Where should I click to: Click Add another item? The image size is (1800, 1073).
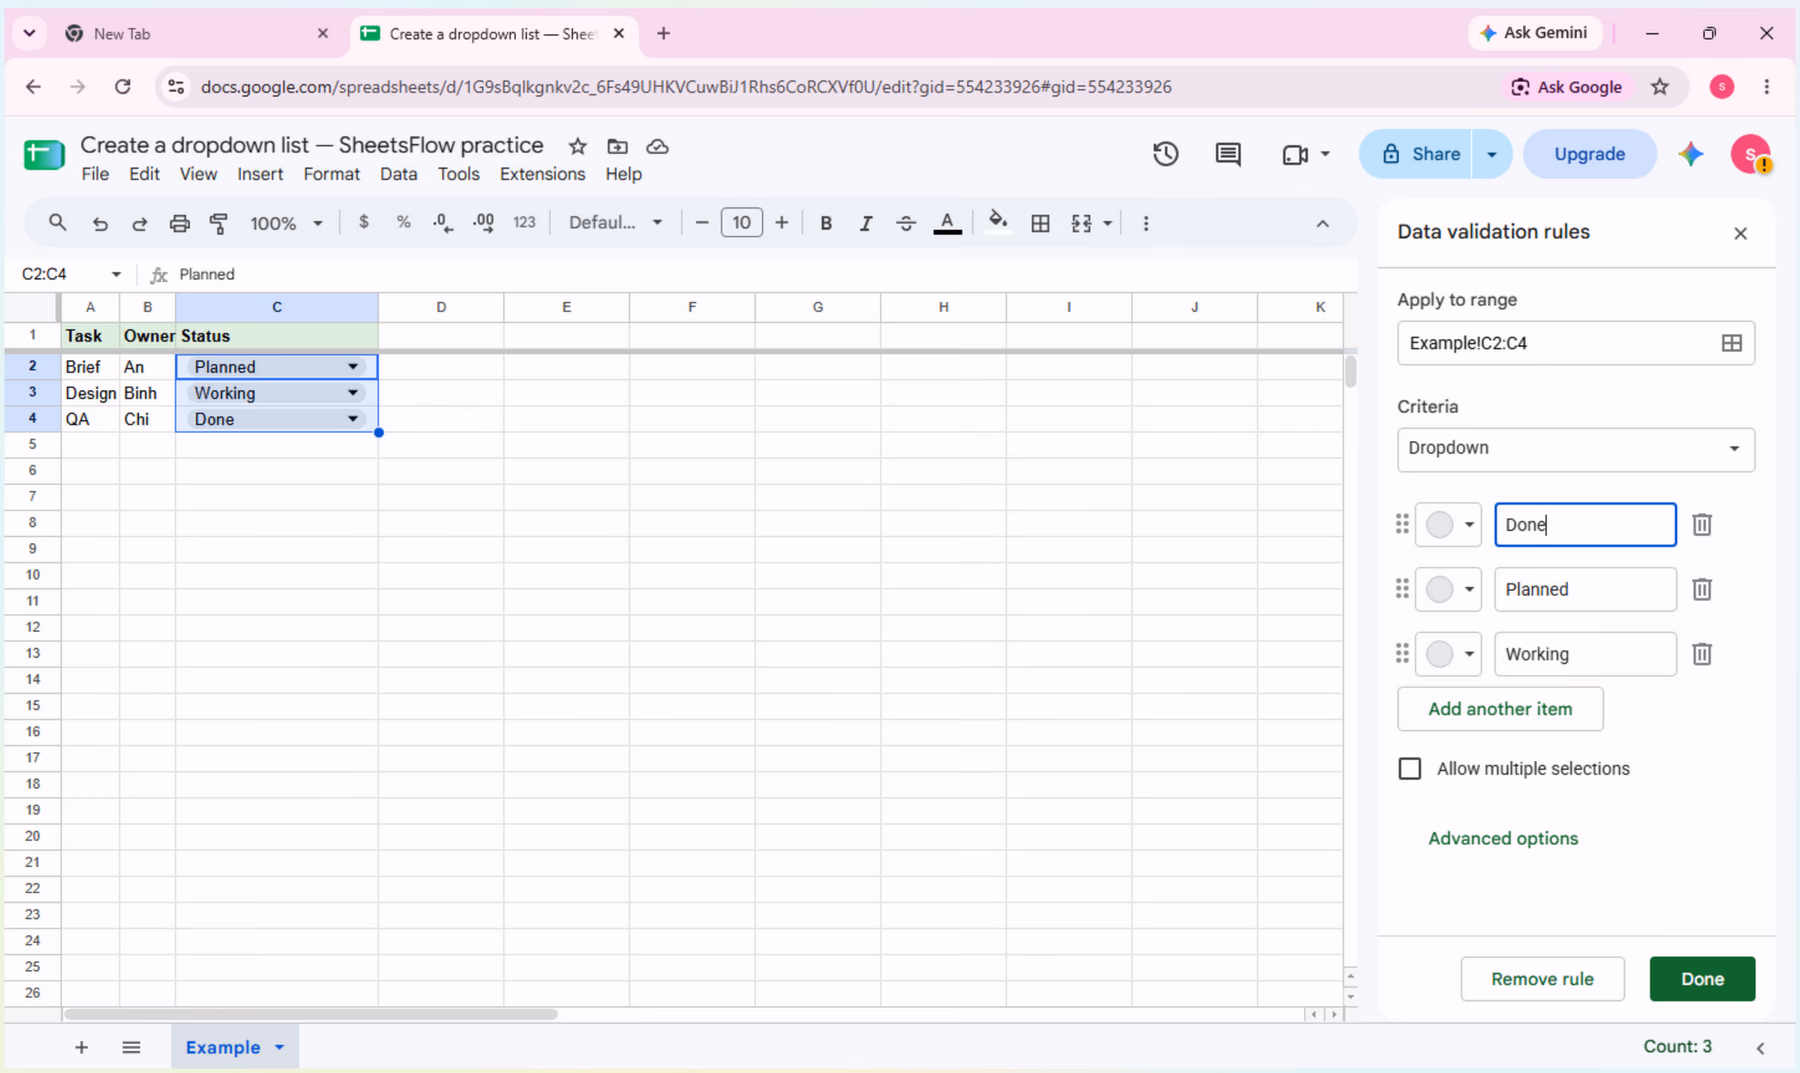pos(1500,709)
